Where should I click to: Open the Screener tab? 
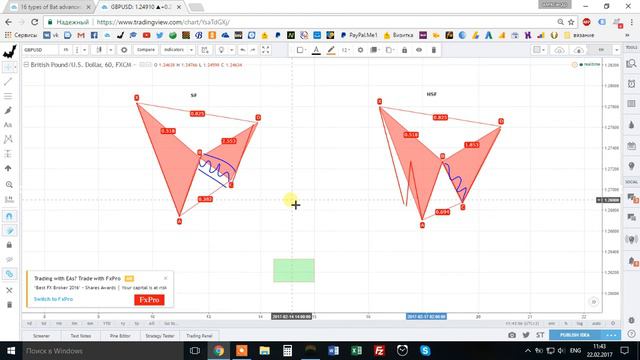41,336
